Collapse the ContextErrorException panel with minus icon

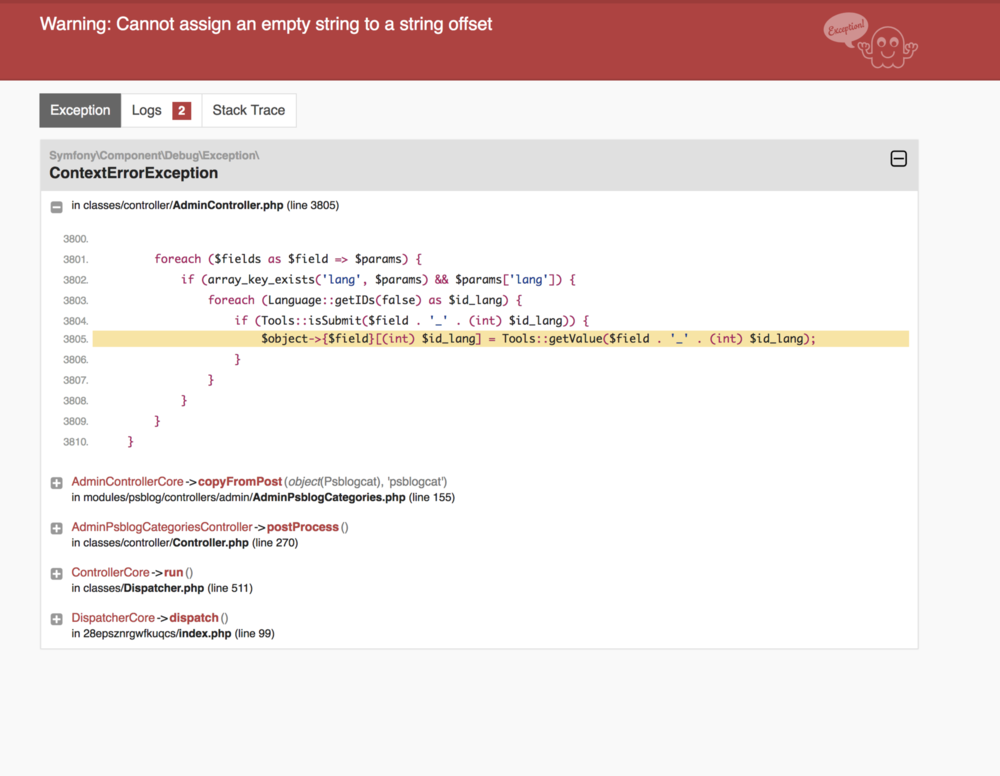tap(898, 159)
